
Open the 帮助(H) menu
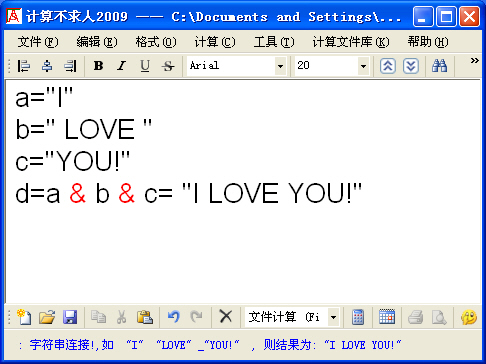[428, 42]
